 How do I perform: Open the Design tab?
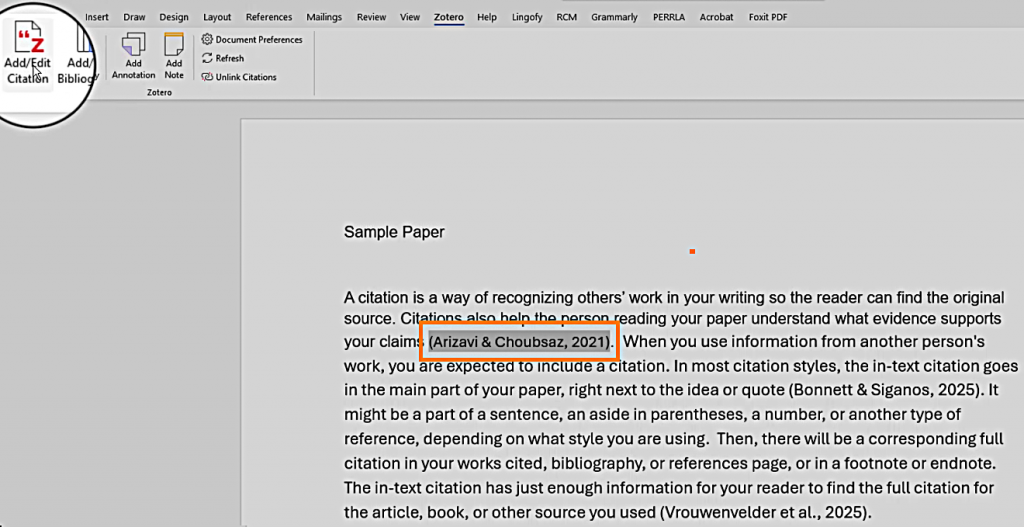173,17
